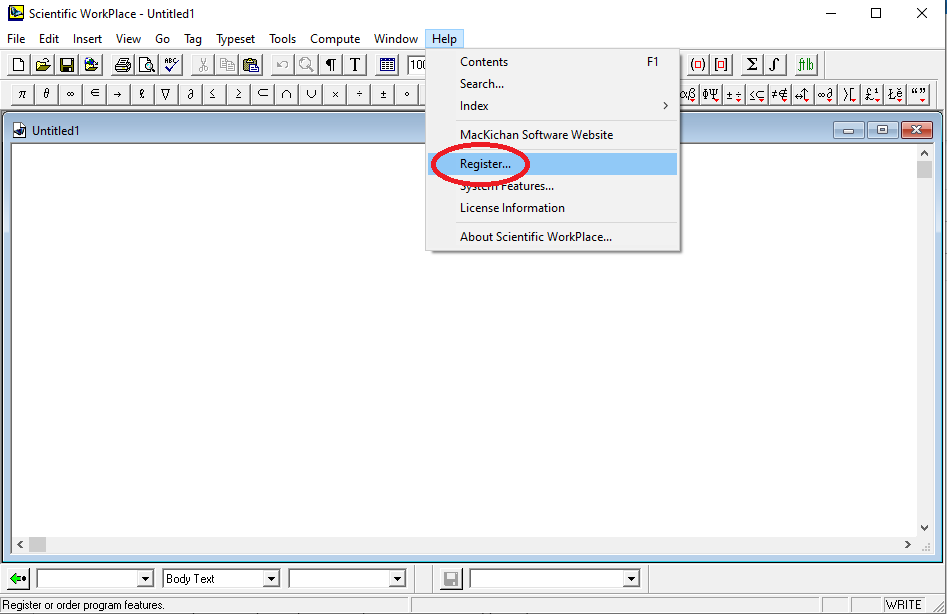
Task: Open the Body Text tag dropdown
Action: pyautogui.click(x=271, y=579)
